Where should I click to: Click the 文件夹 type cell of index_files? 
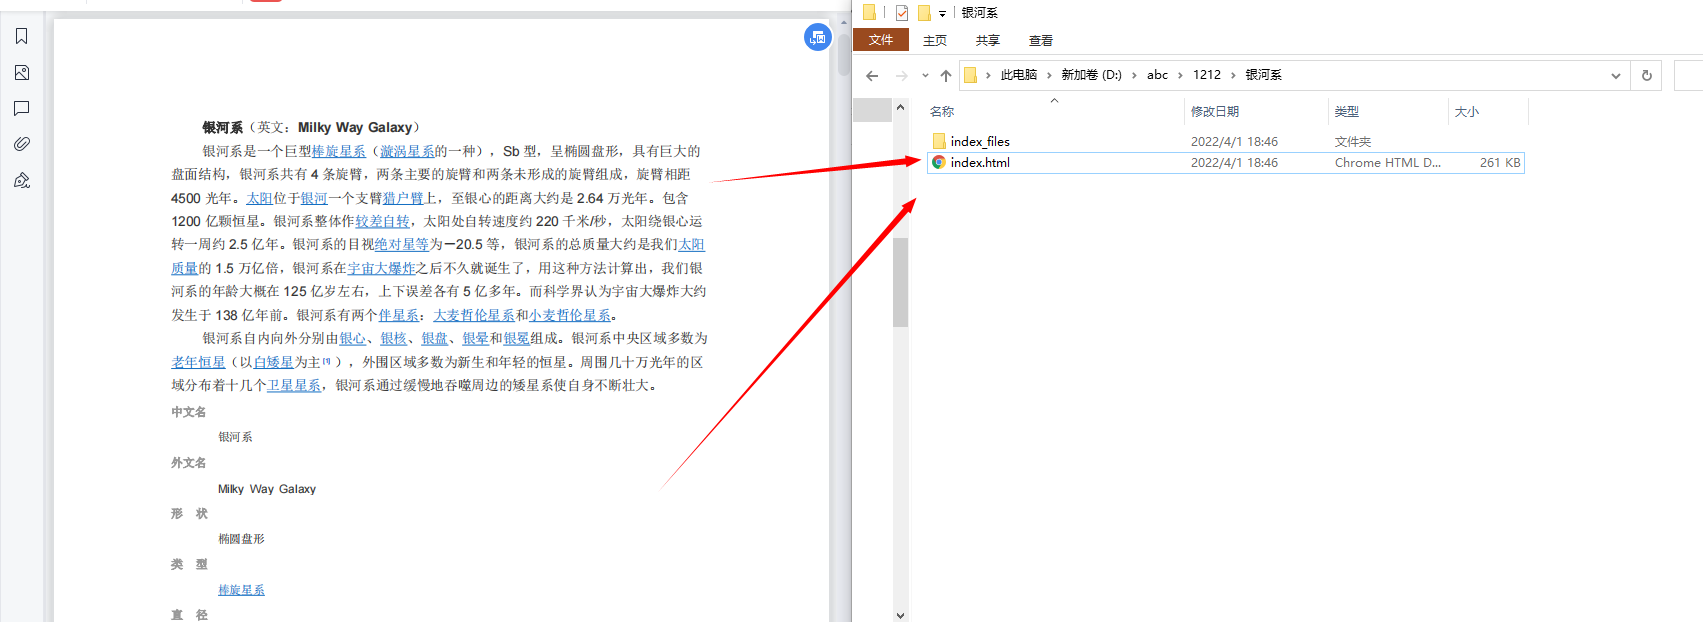coord(1353,141)
